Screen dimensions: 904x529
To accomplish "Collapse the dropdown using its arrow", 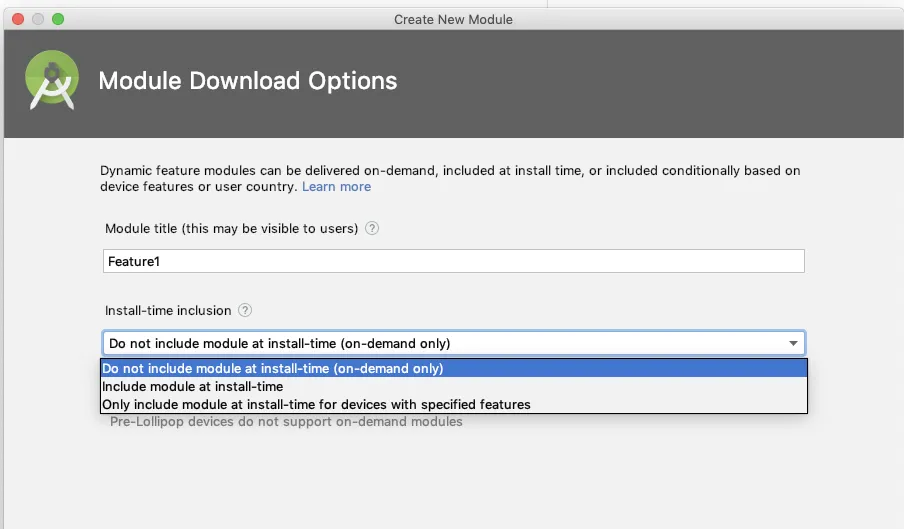I will 793,343.
